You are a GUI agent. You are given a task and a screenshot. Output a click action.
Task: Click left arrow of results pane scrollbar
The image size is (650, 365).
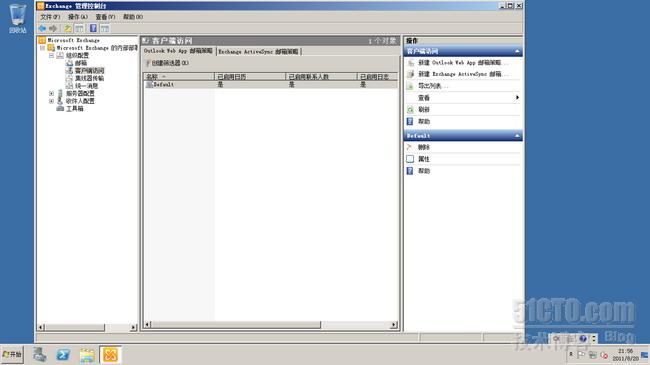147,325
